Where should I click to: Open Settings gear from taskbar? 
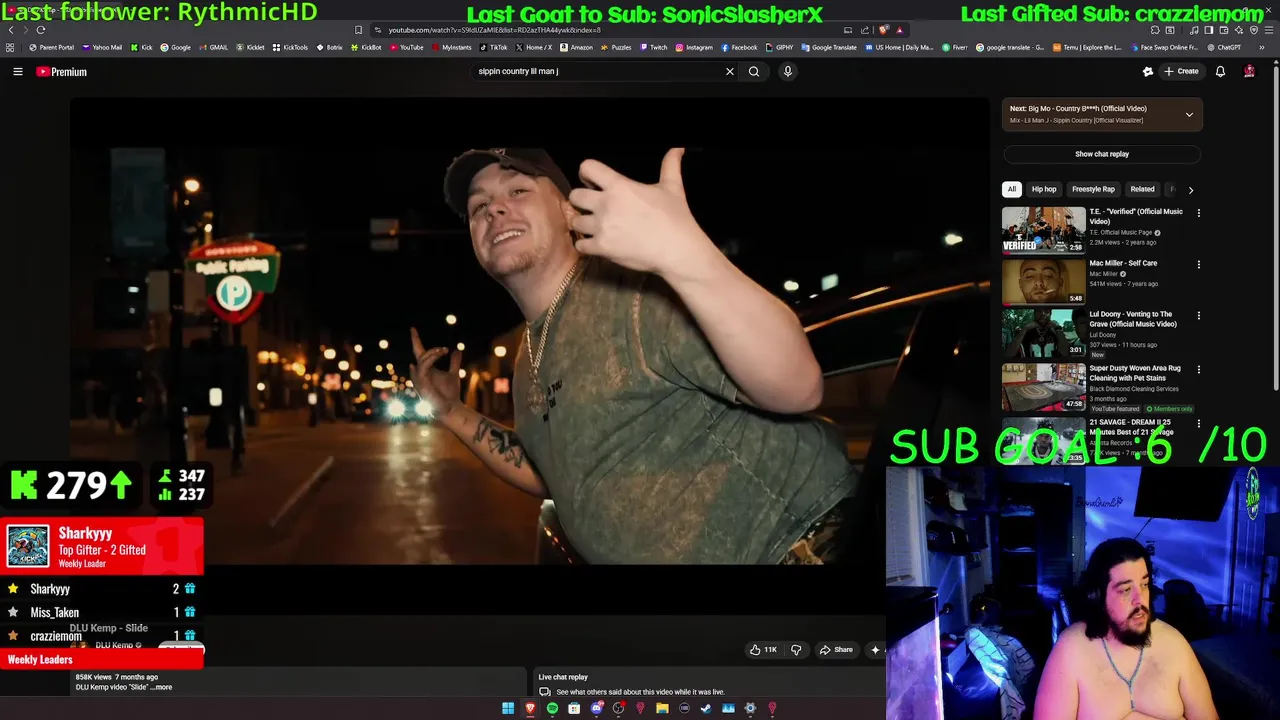750,709
